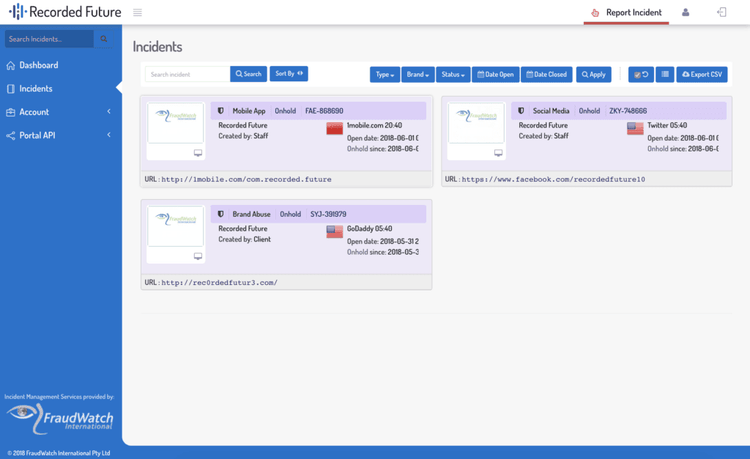The height and width of the screenshot is (459, 750).
Task: Open the Brand filter dropdown
Action: (417, 74)
